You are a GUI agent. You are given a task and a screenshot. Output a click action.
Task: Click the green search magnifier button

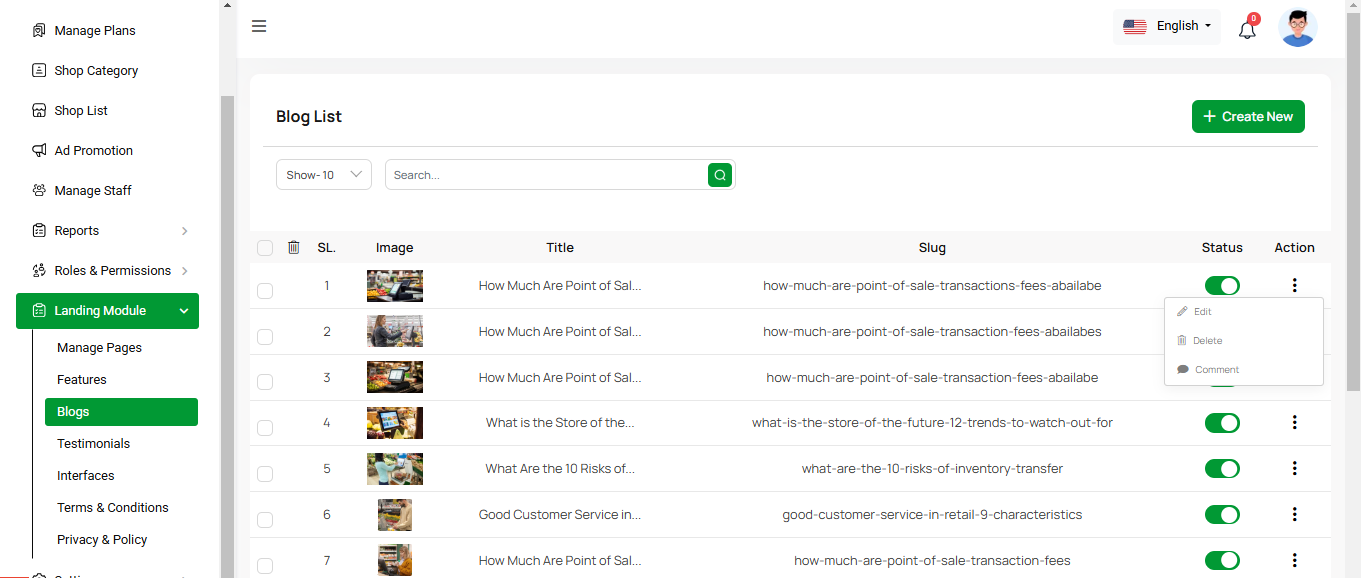(719, 175)
